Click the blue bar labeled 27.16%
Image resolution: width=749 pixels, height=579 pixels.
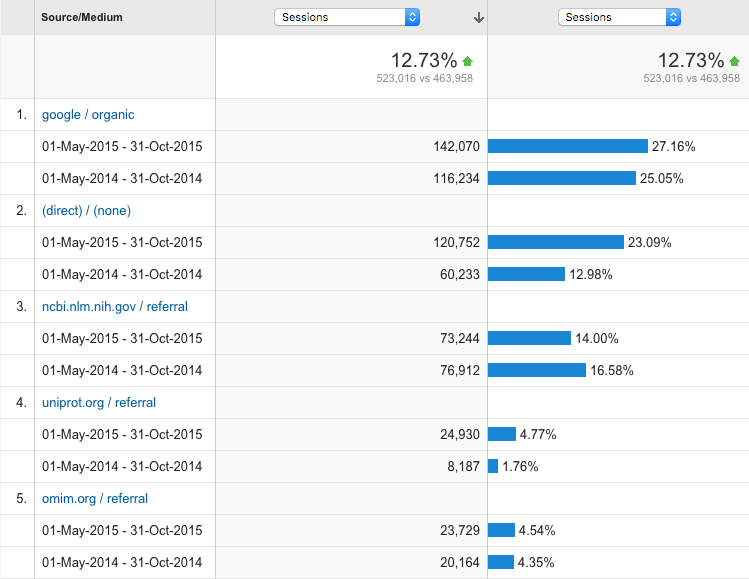coord(568,146)
